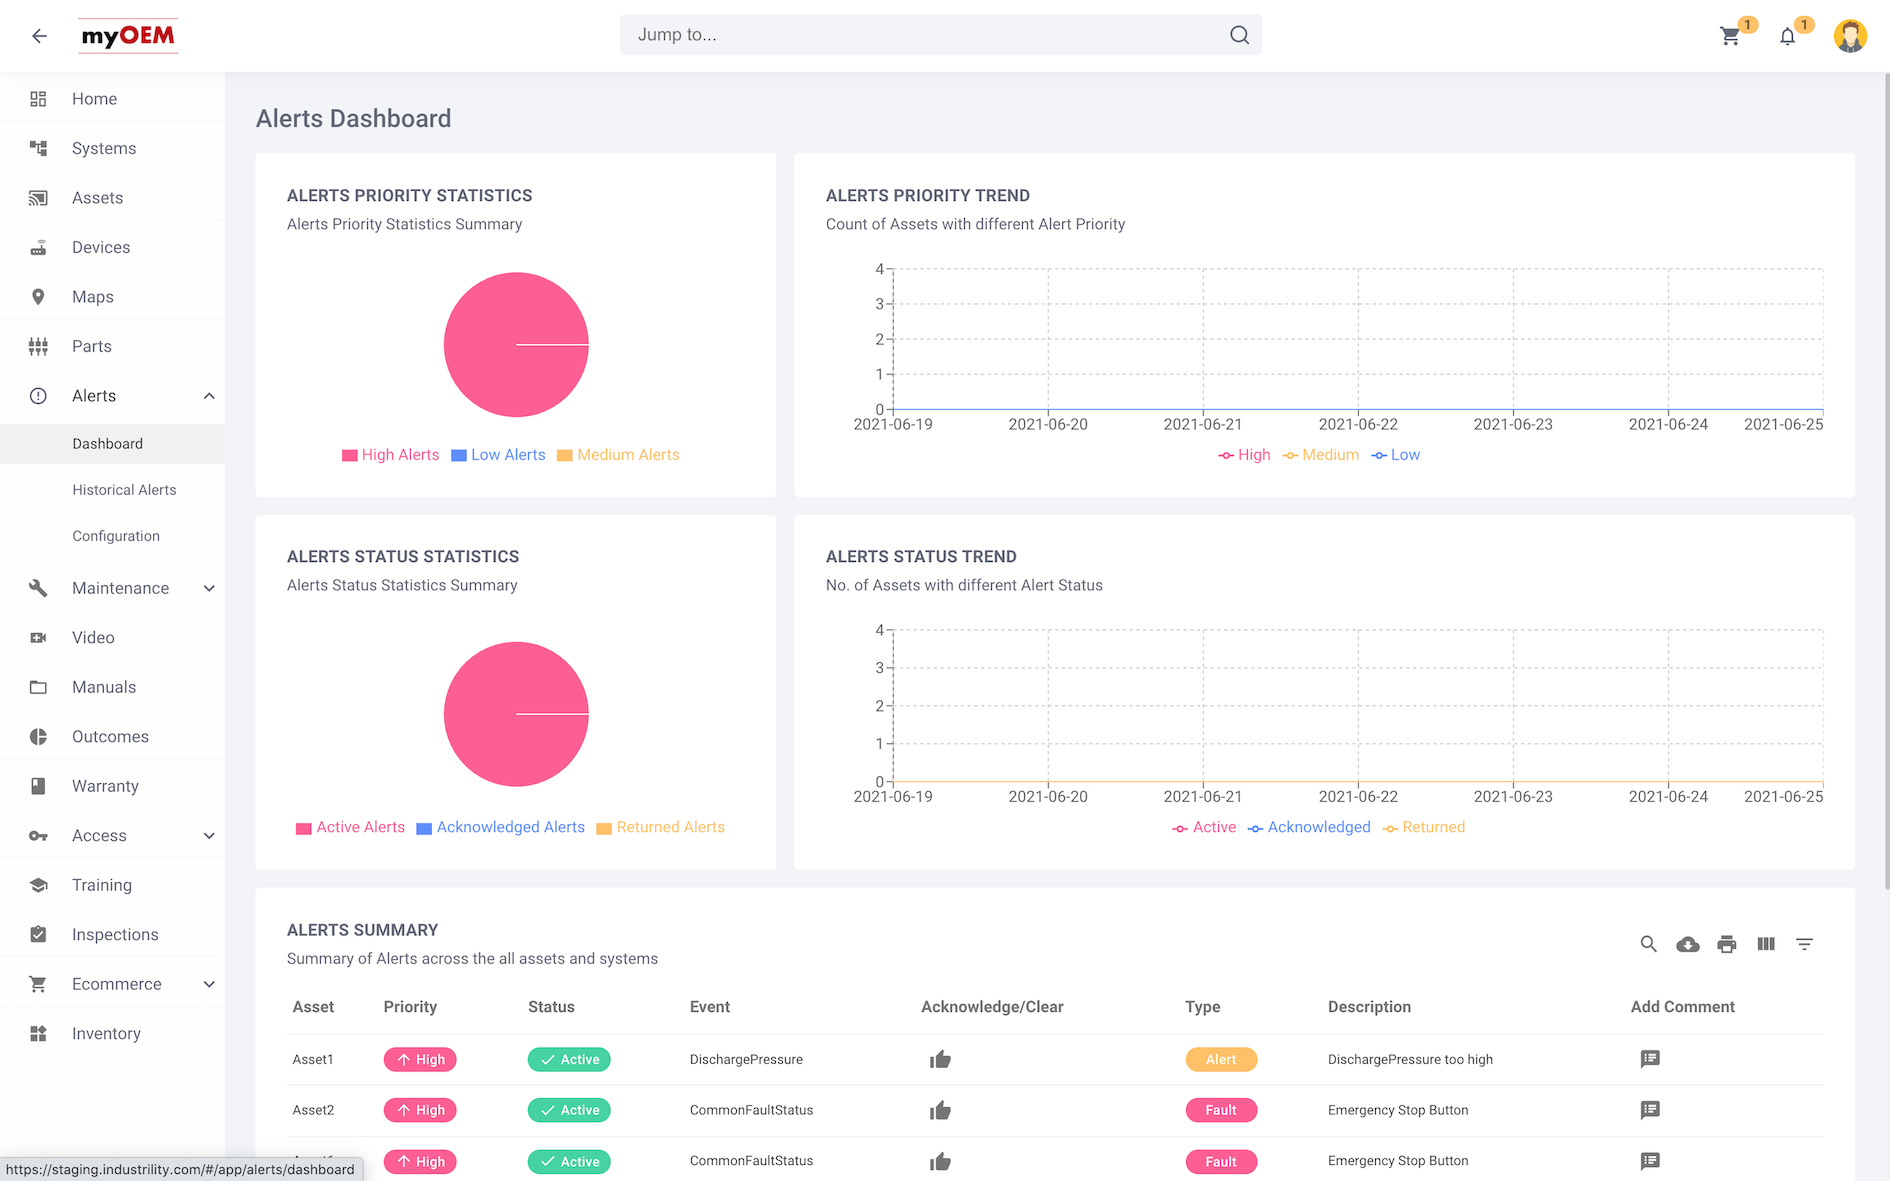This screenshot has width=1890, height=1181.
Task: Click the search magnifier in Jump to
Action: tap(1239, 35)
